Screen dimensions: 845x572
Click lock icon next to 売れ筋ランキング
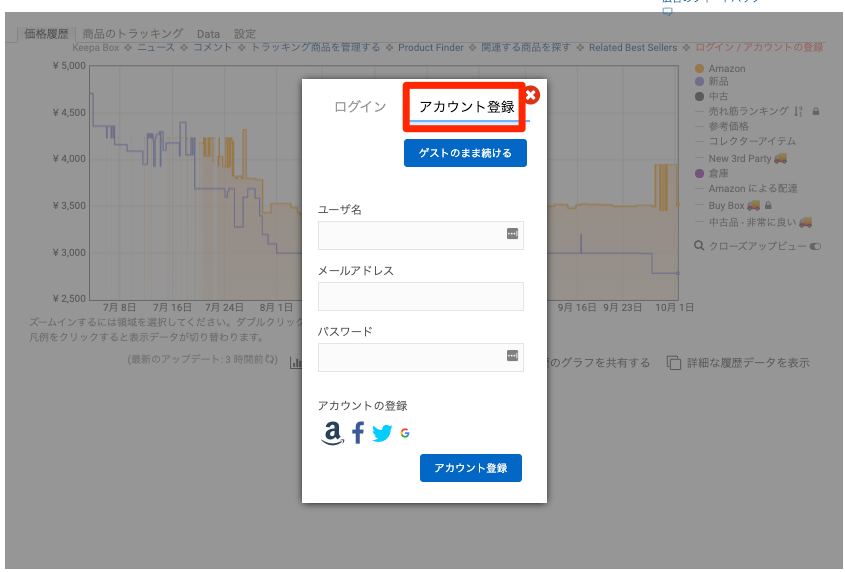(816, 112)
